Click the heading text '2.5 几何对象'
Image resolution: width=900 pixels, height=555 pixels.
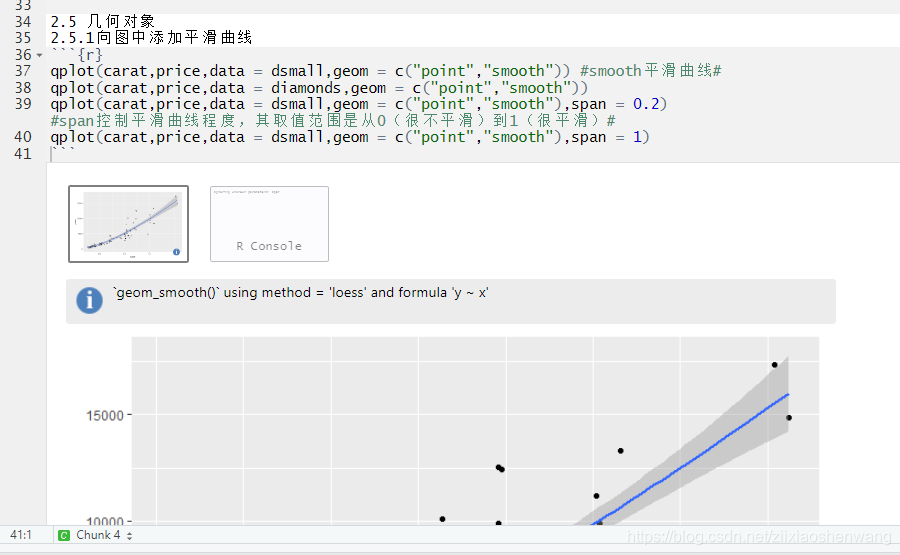tap(103, 22)
